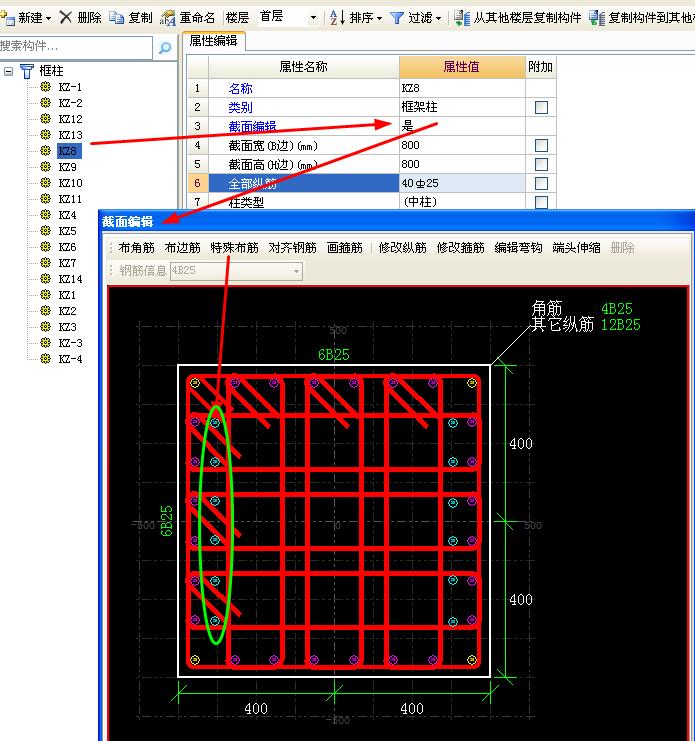Screen dimensions: 695x741
Task: Click the 柱类型 value cell (中柱)
Action: pyautogui.click(x=462, y=202)
